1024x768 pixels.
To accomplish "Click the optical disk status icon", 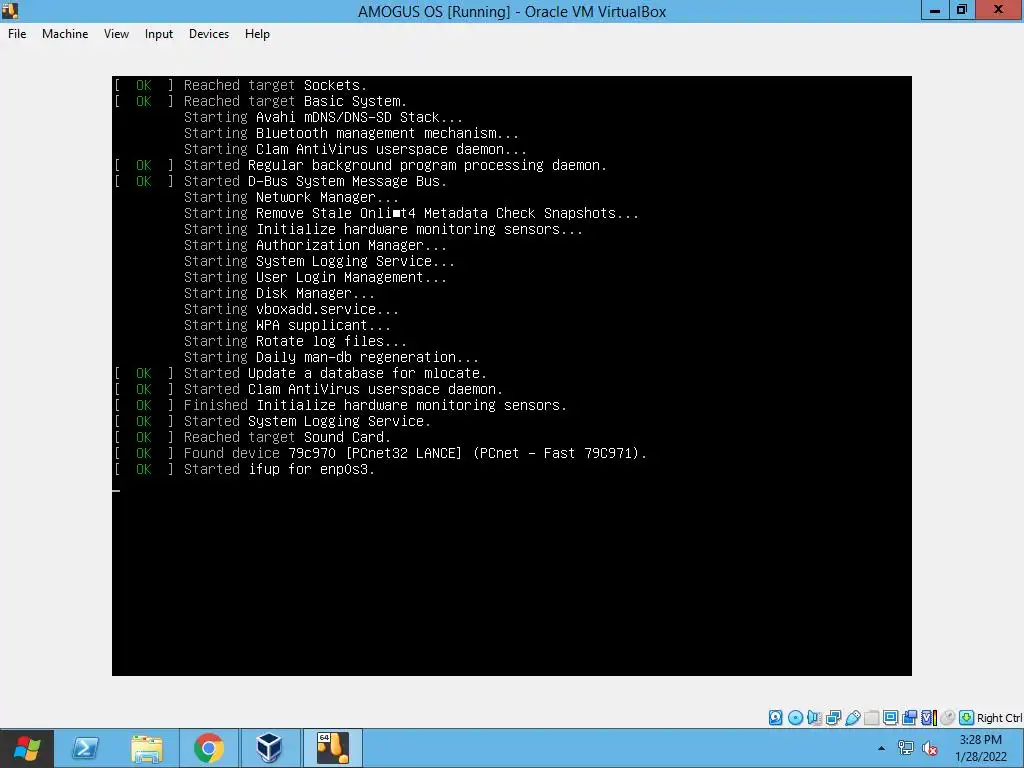I will click(795, 718).
